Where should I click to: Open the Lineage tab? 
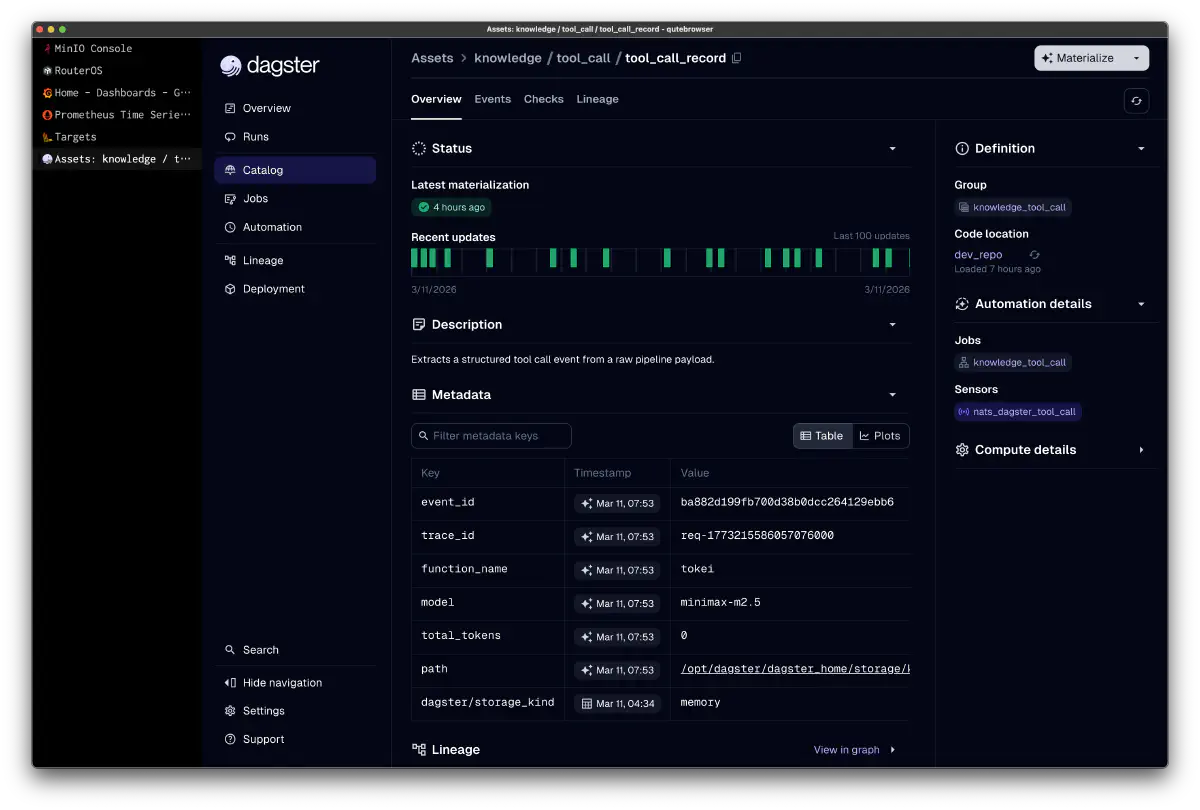(x=597, y=99)
